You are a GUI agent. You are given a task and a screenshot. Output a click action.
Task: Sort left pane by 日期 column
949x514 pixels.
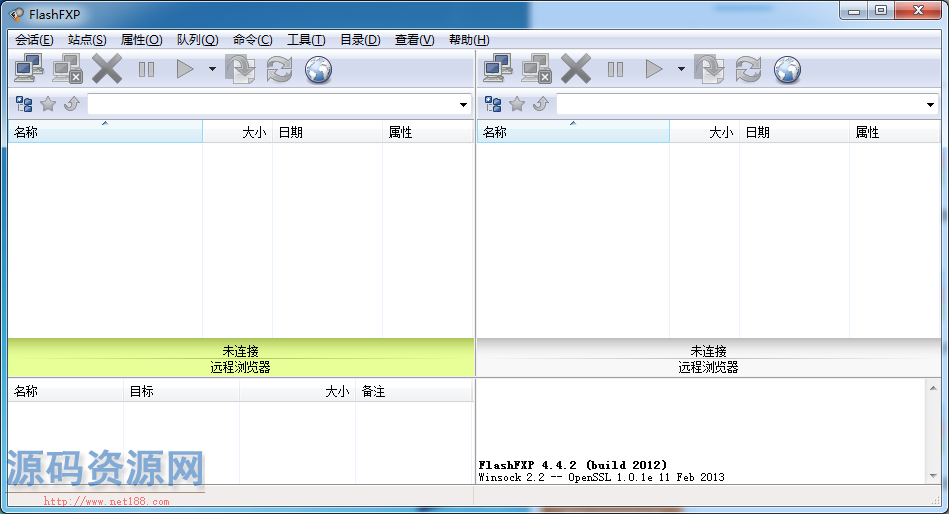pyautogui.click(x=327, y=132)
